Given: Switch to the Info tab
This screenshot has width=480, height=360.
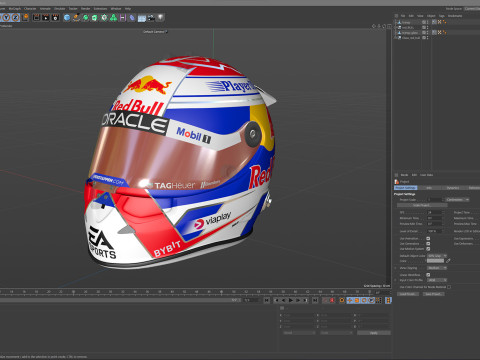Looking at the screenshot, I should point(429,188).
